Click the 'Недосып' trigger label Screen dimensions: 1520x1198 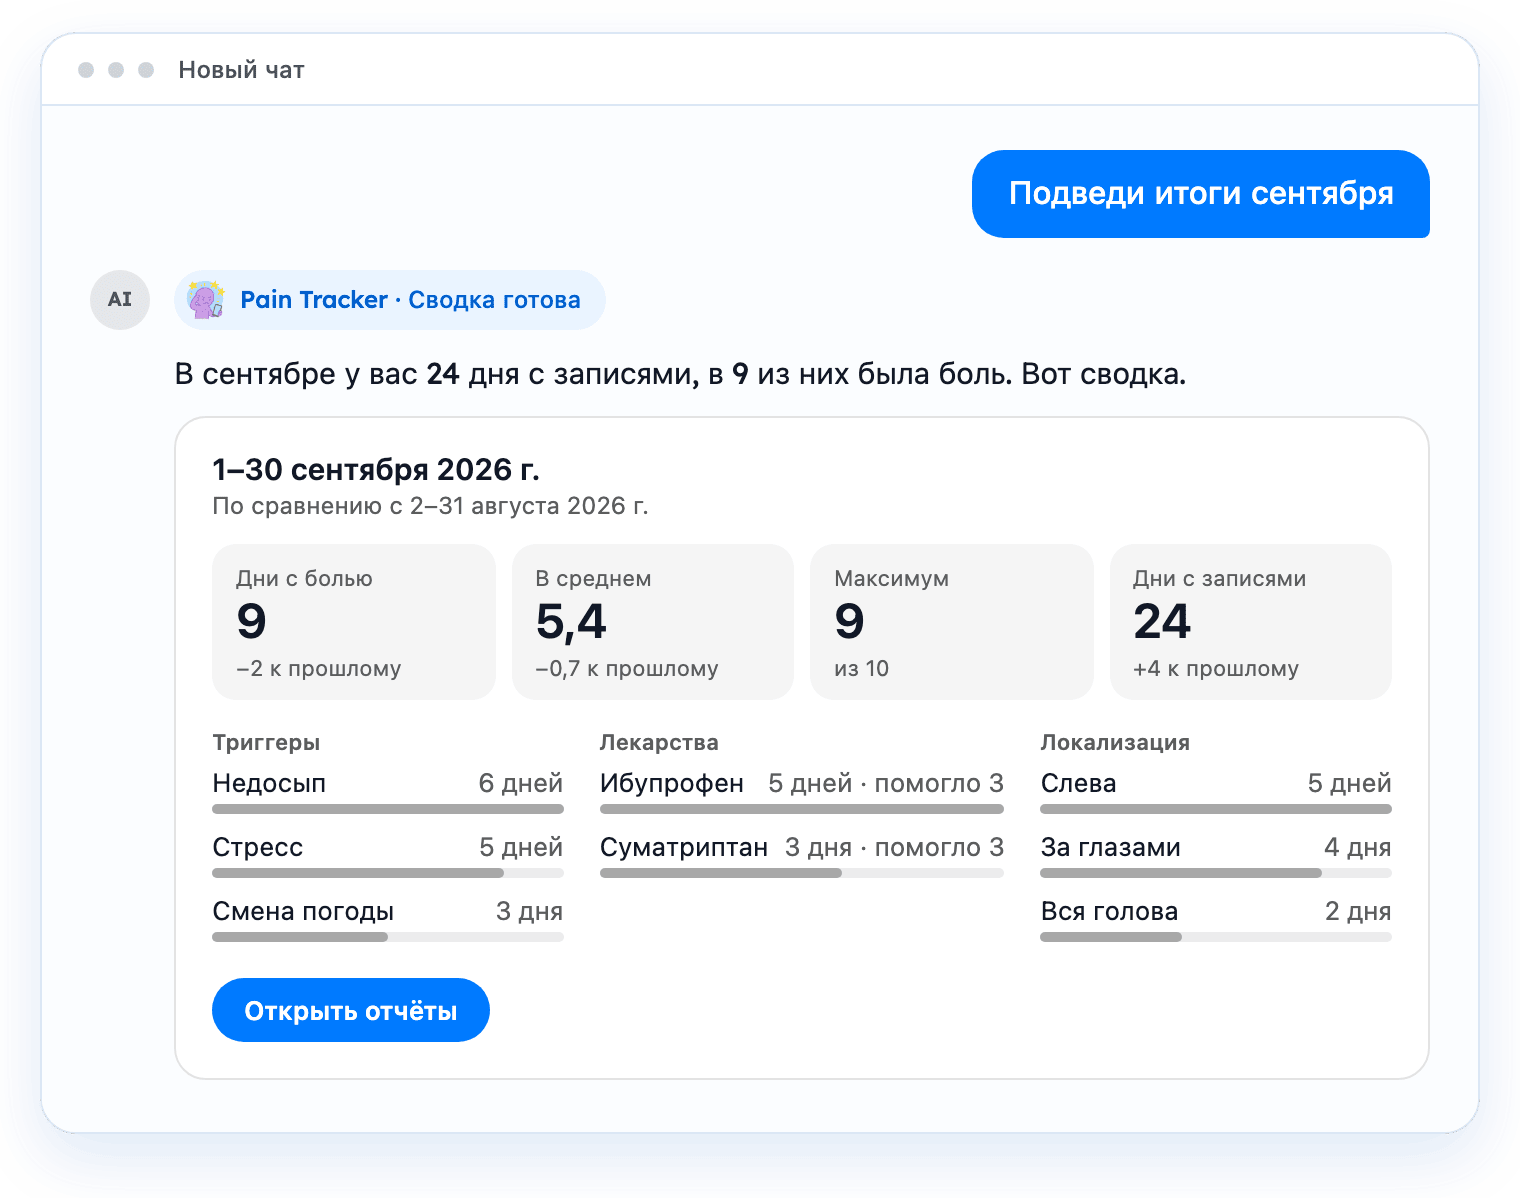(x=269, y=783)
